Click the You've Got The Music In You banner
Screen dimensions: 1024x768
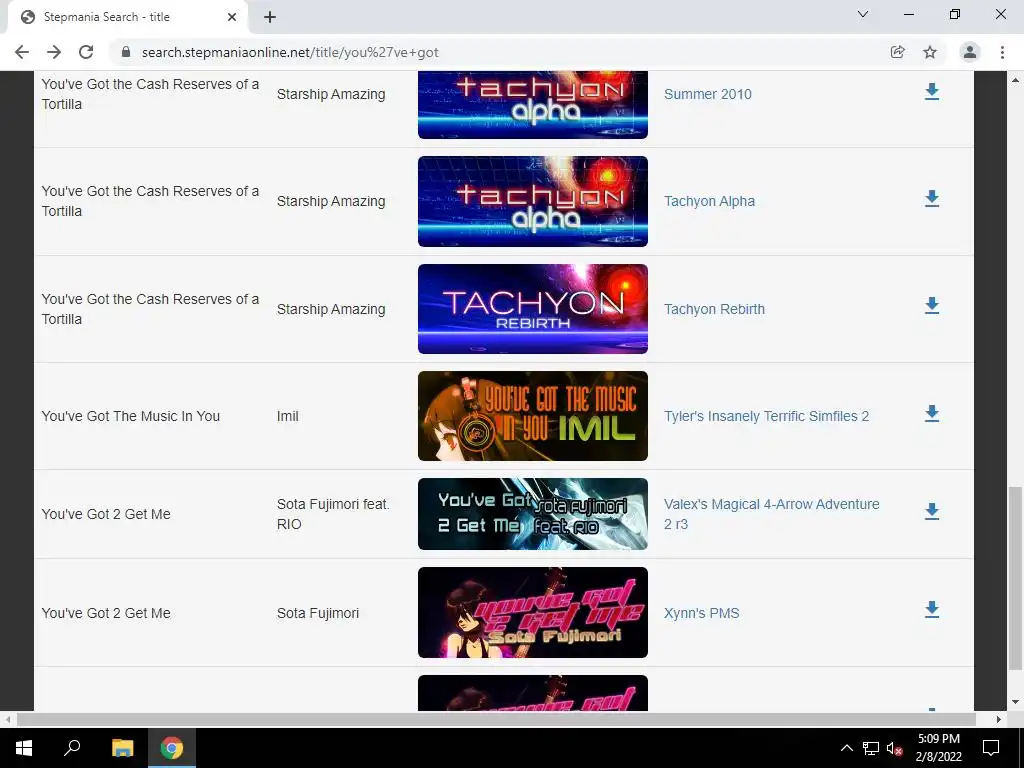pos(533,416)
